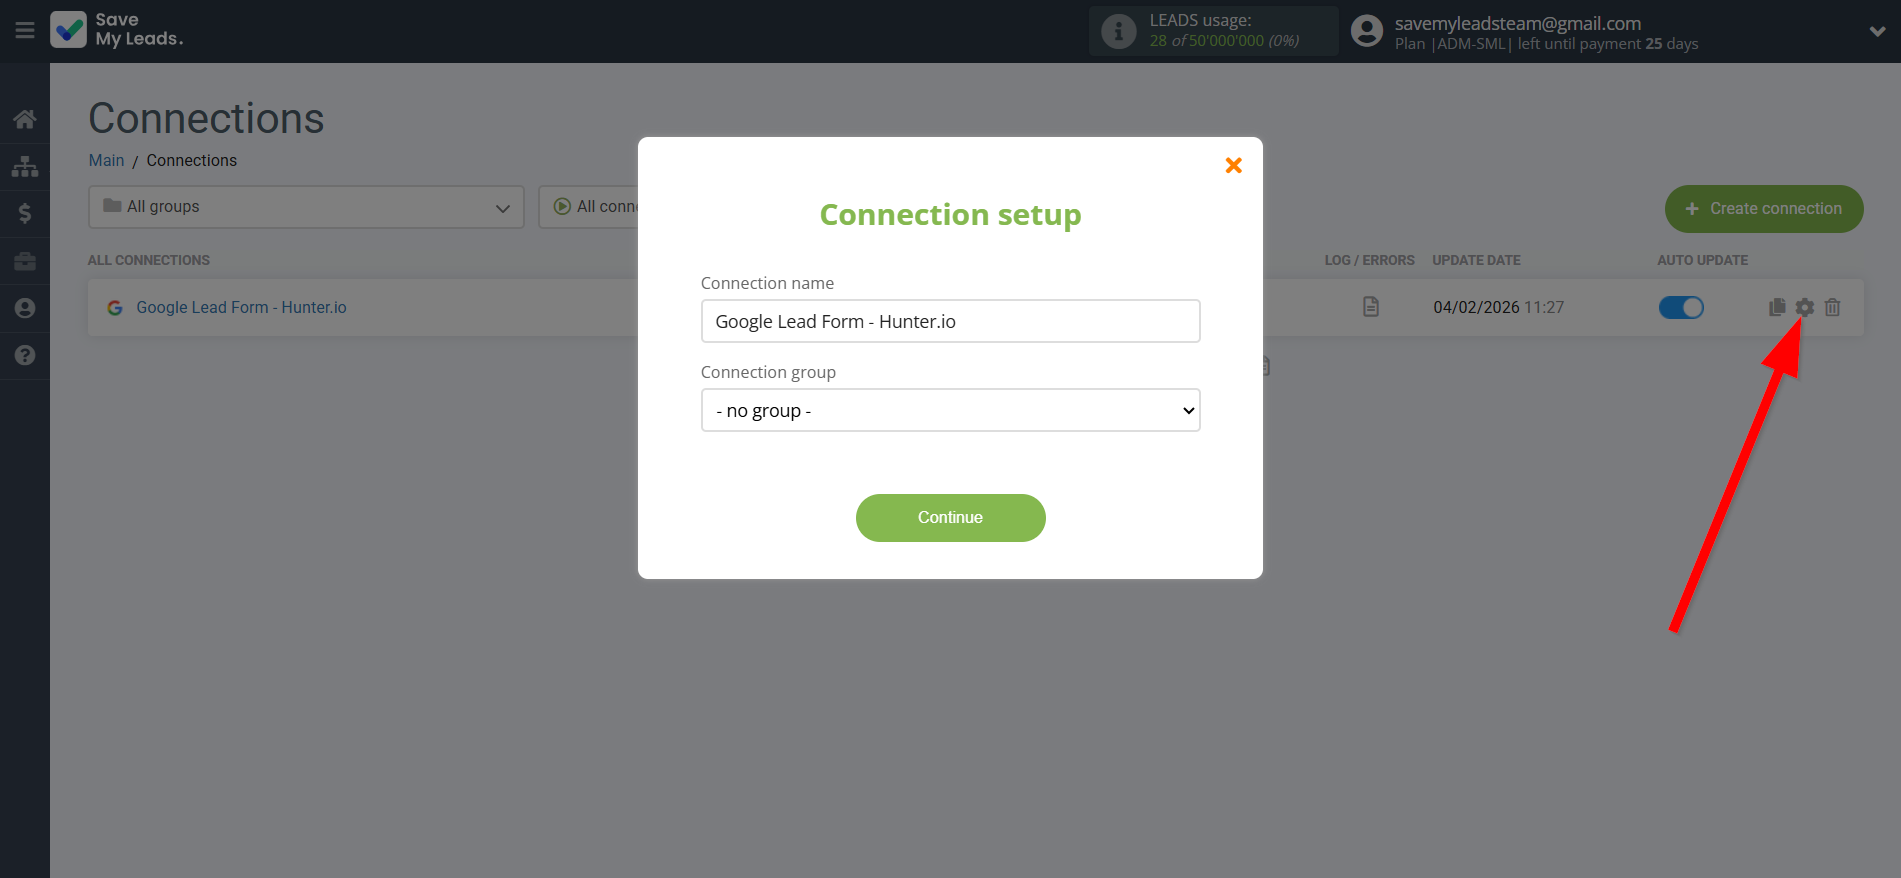The height and width of the screenshot is (878, 1901).
Task: Click Create connection button
Action: pyautogui.click(x=1764, y=209)
